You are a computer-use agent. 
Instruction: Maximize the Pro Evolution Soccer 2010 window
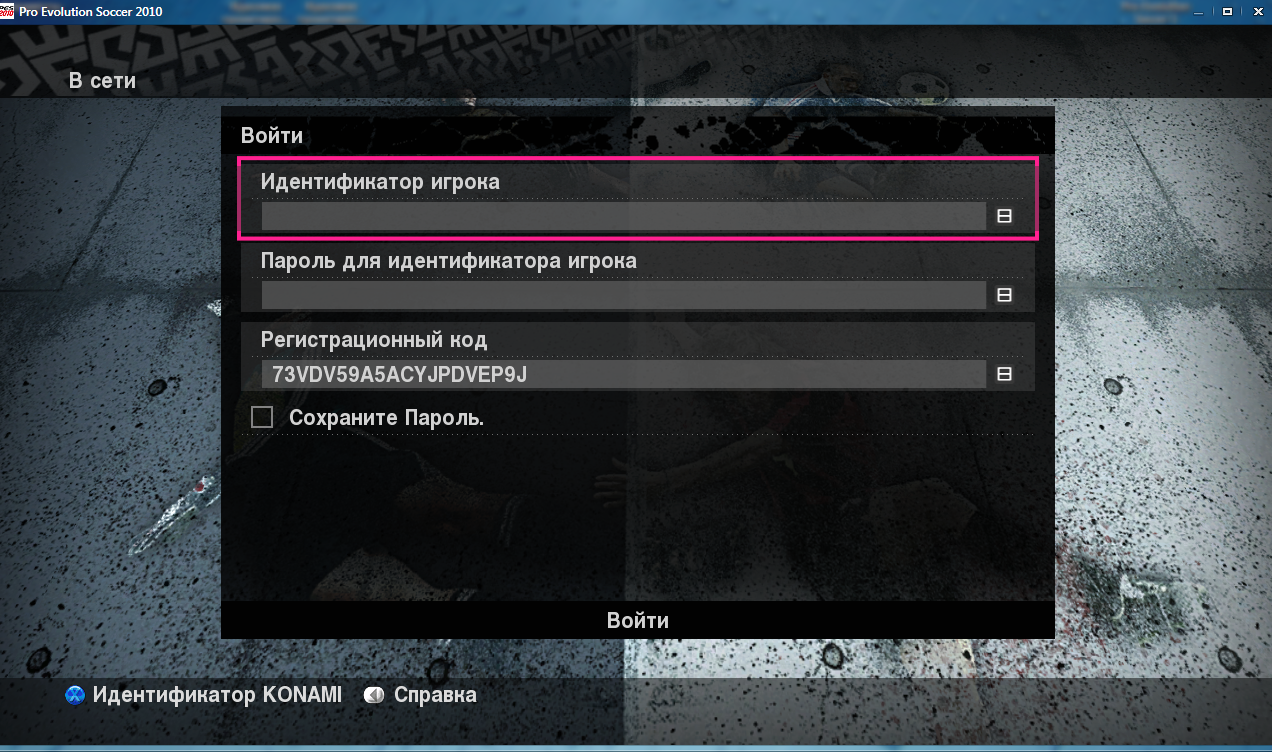(x=1227, y=12)
